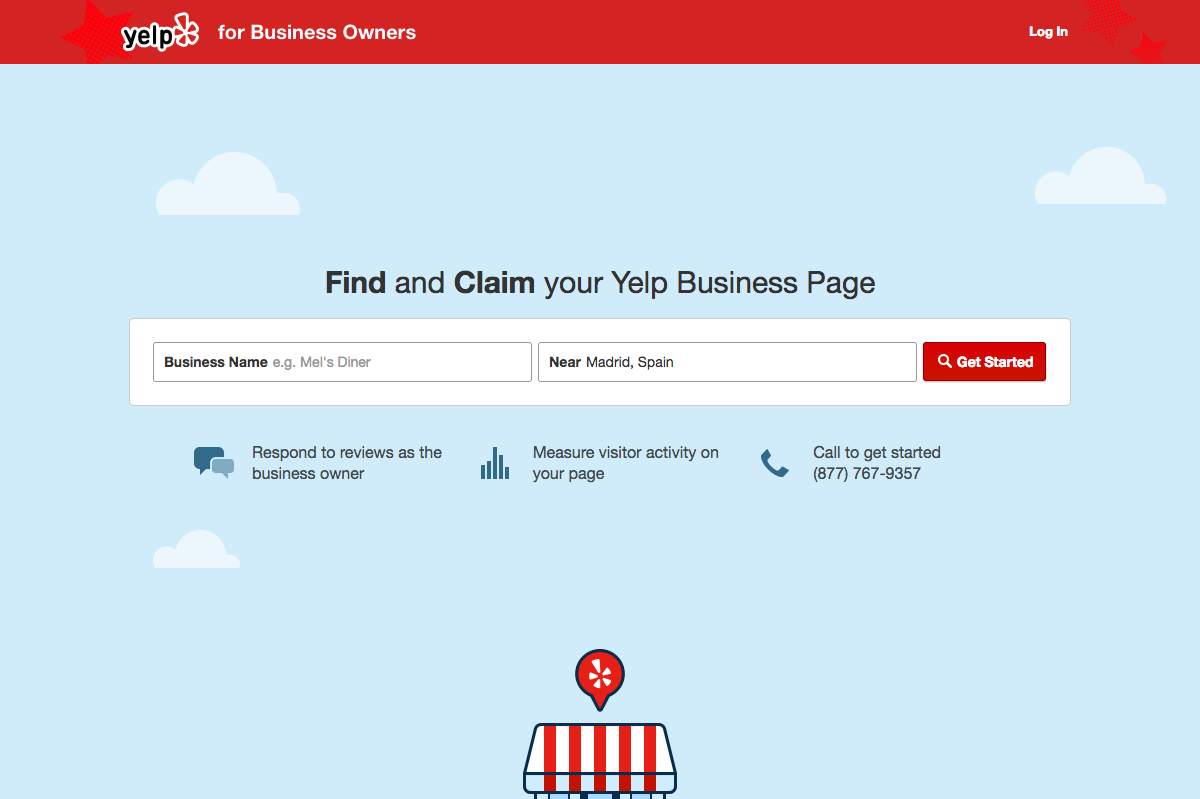1200x799 pixels.
Task: Click the Get Started search button
Action: (x=984, y=362)
